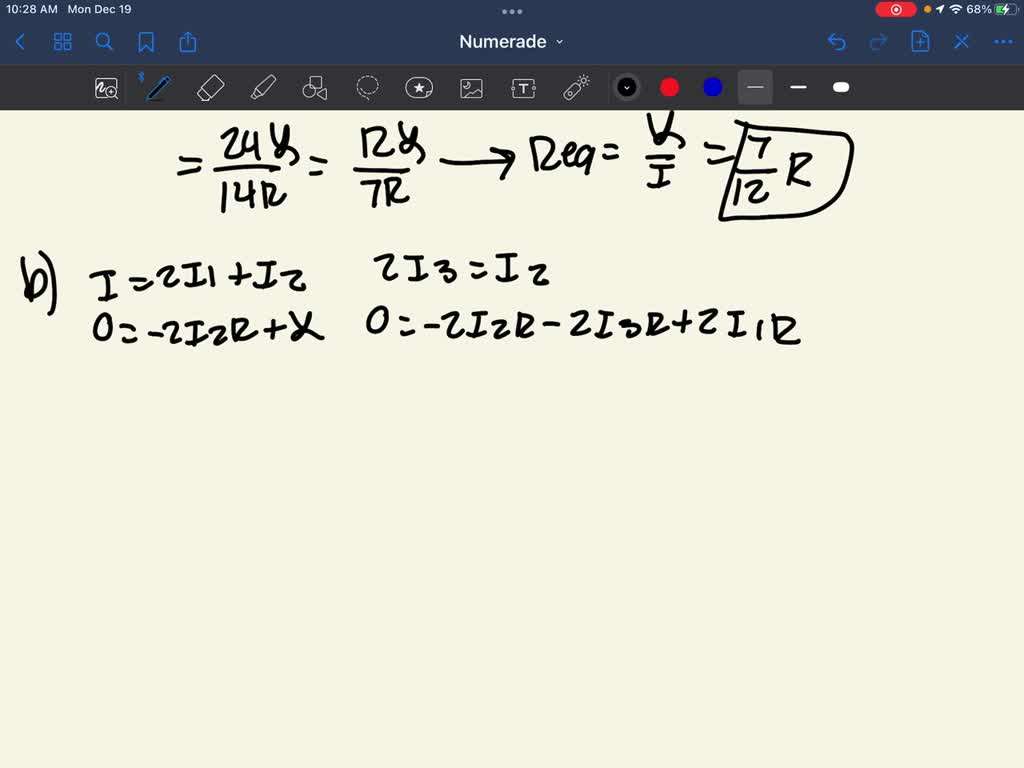Open the add page menu
The height and width of the screenshot is (768, 1024).
click(x=920, y=42)
